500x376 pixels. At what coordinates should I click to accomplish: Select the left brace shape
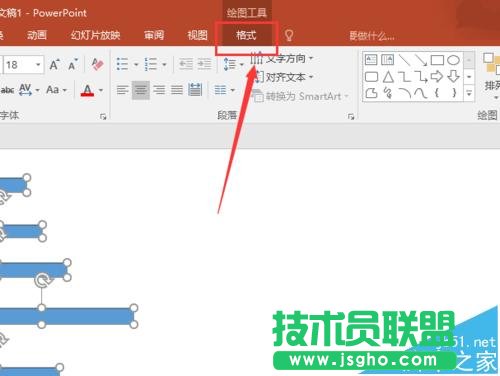(437, 93)
